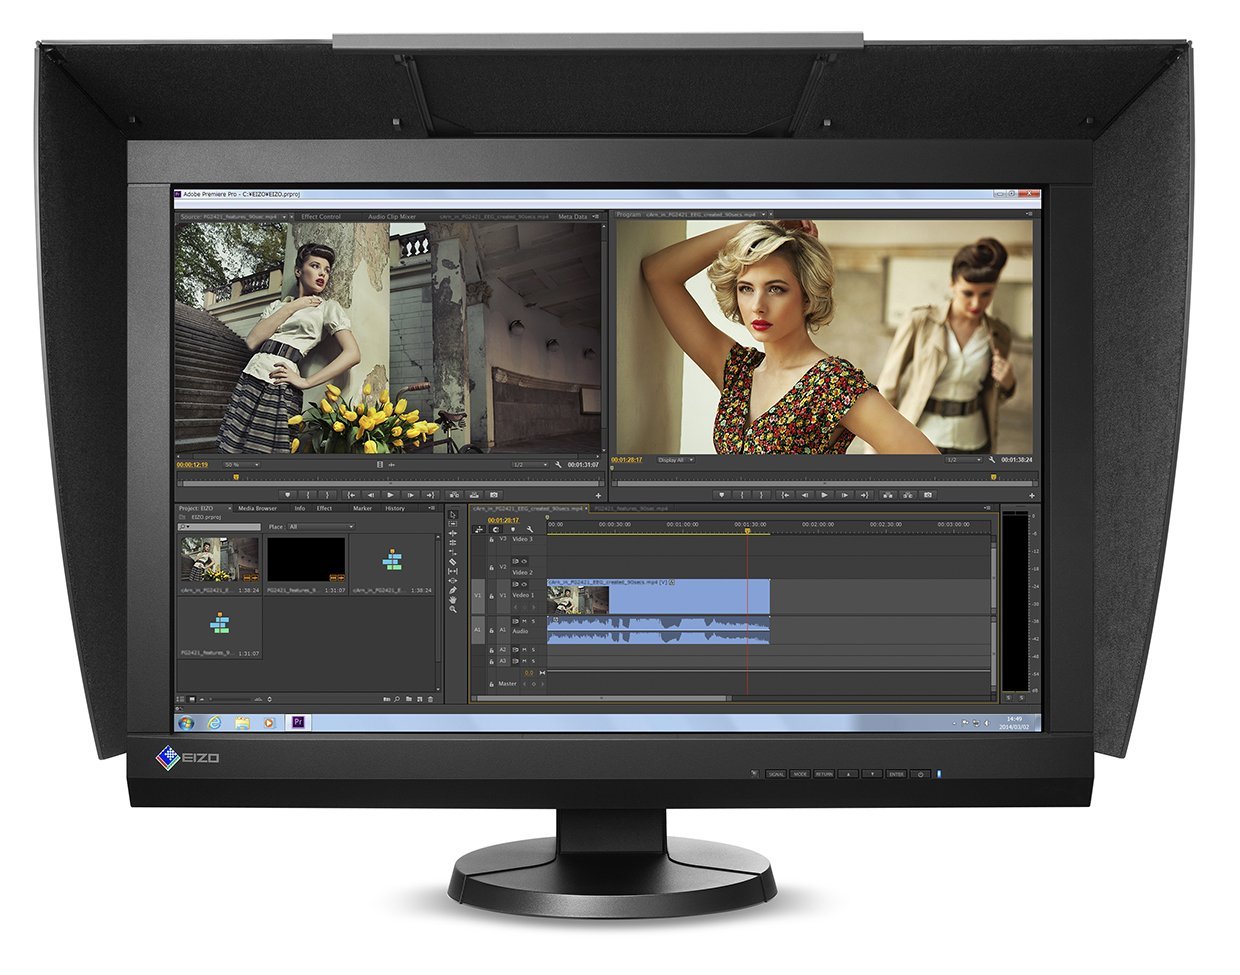This screenshot has width=1240, height=975.
Task: Select the black clip thumbnail in Project panel
Action: click(x=306, y=559)
